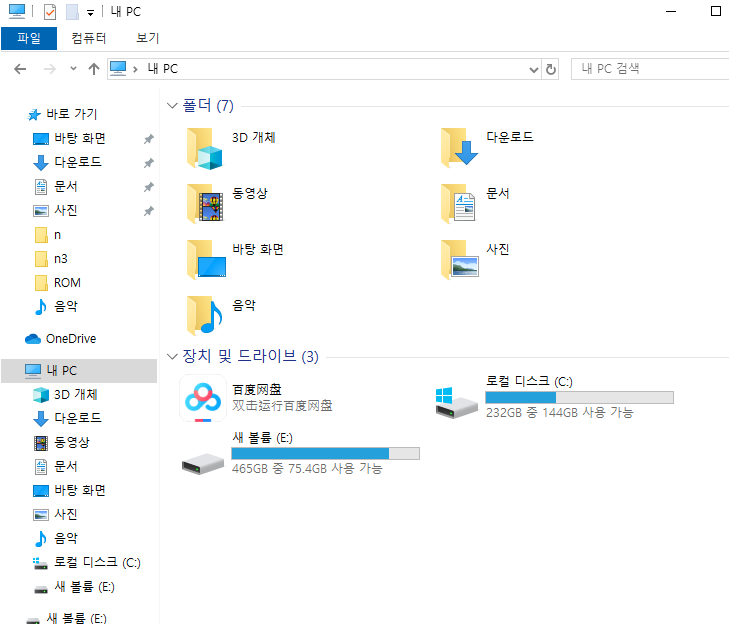Screen dimensions: 729x624
Task: Click the text 232GB 중 144GB 사용 가능
Action: [x=560, y=413]
